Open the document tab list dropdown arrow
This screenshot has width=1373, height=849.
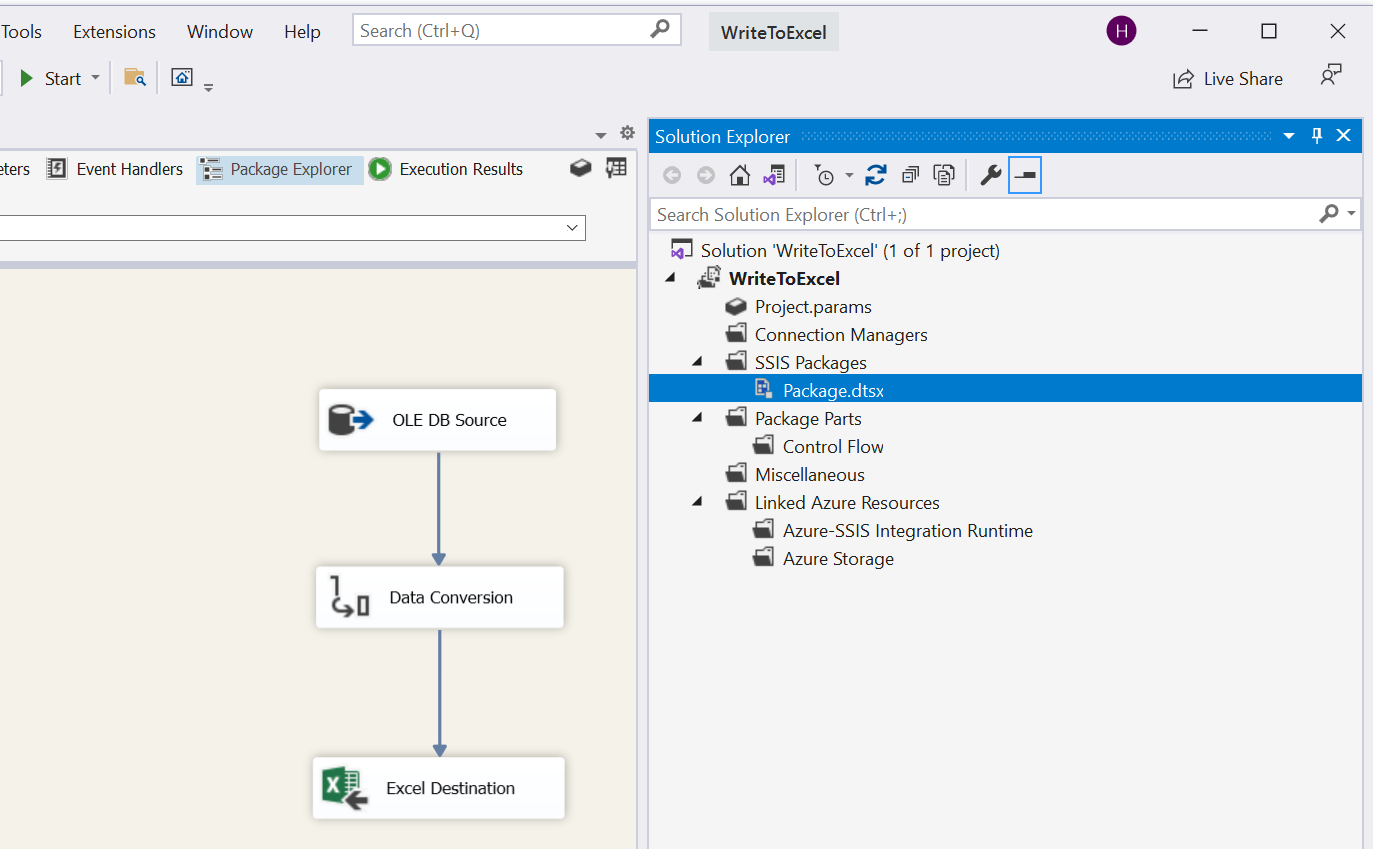(601, 135)
